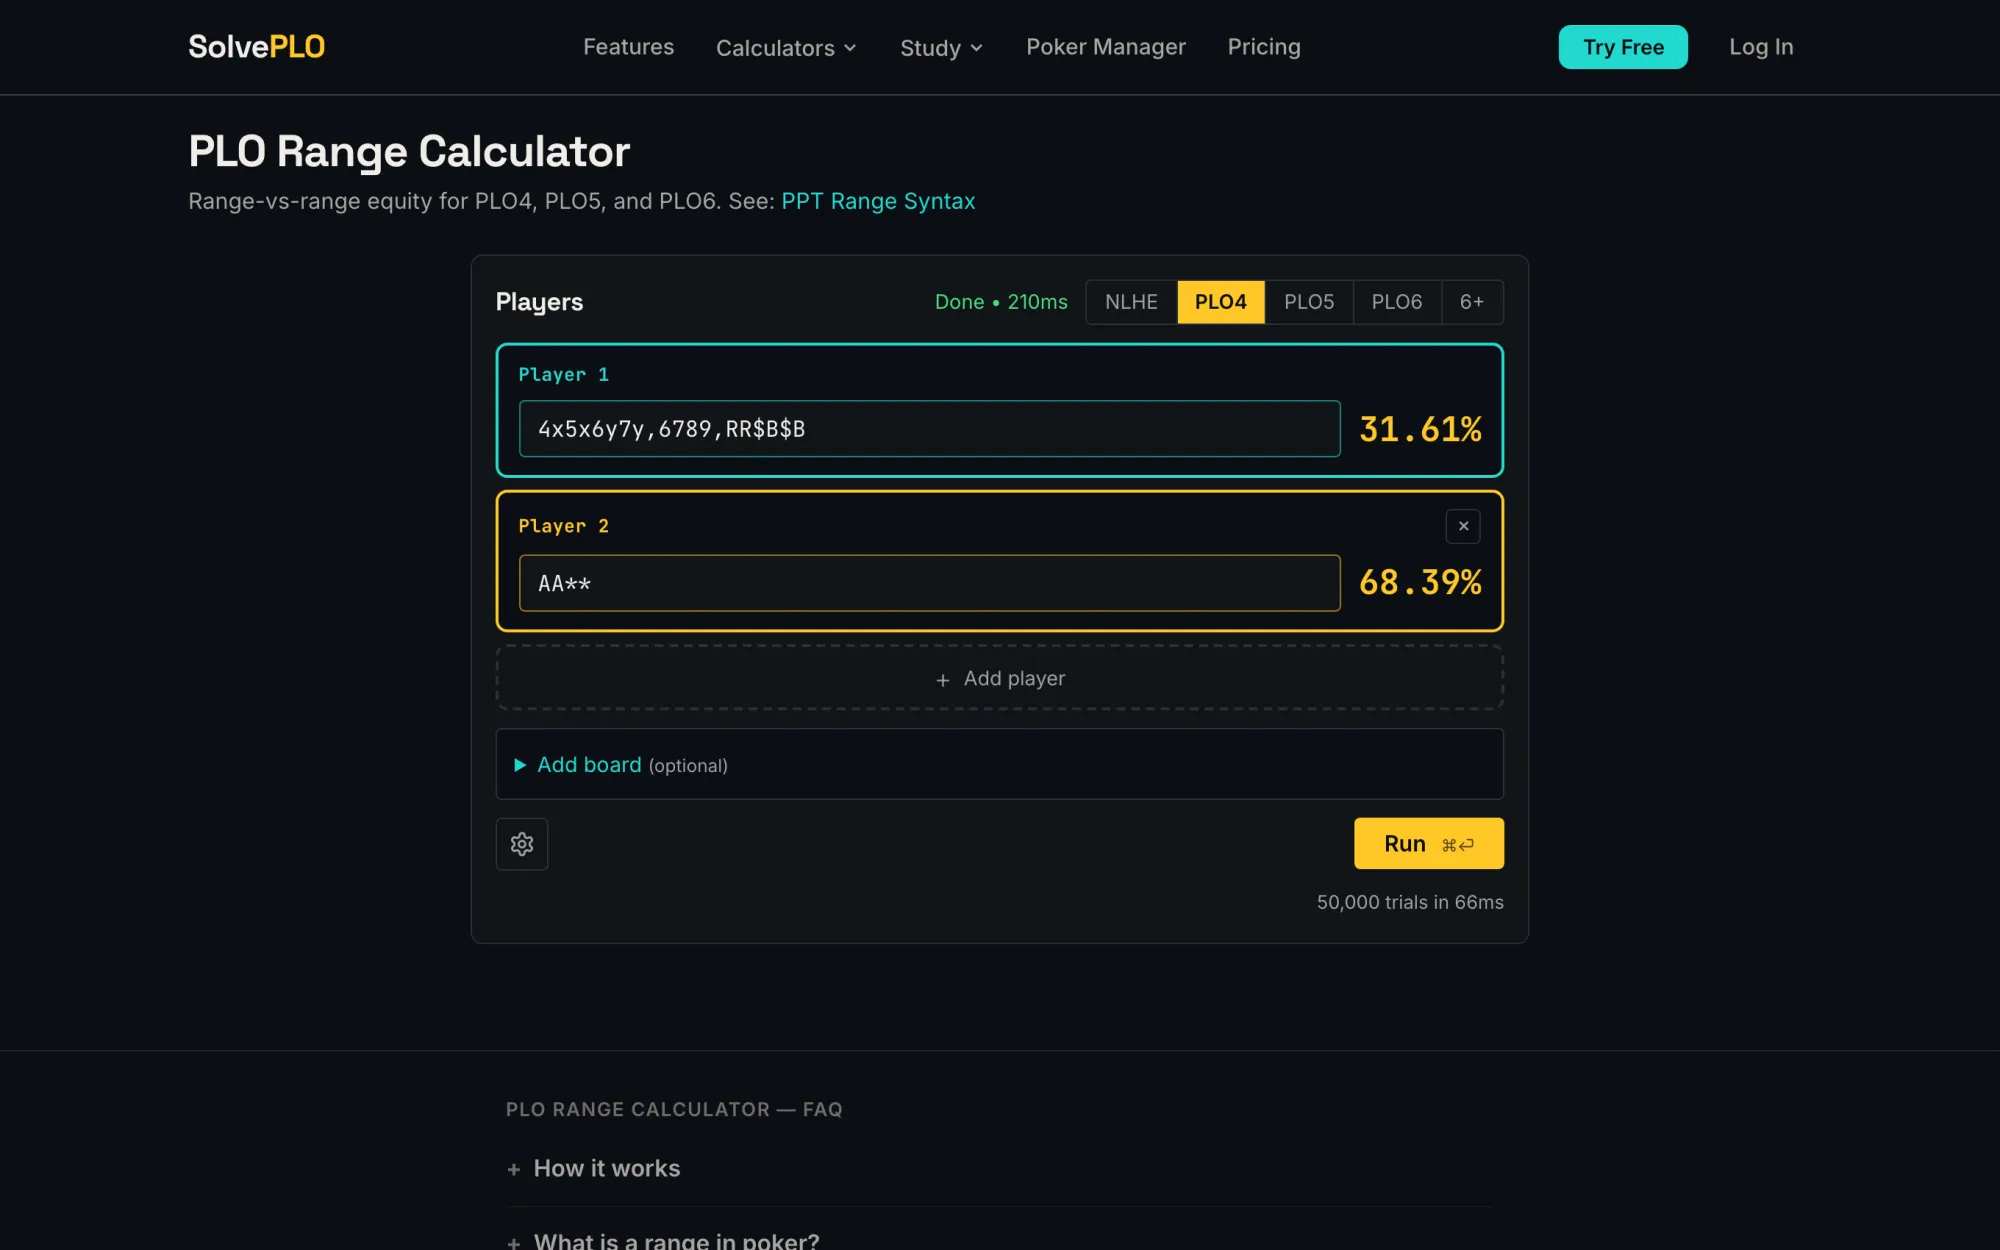Click the Player 1 label
The height and width of the screenshot is (1250, 2000).
(x=563, y=374)
